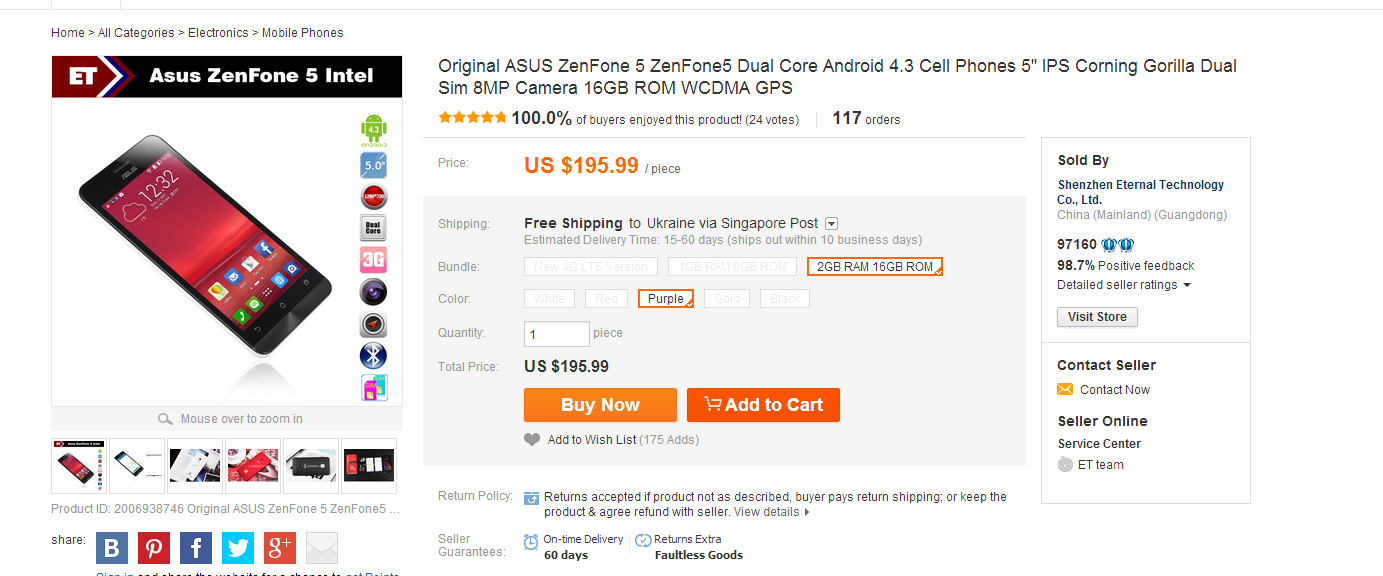Click the quantity input field

557,334
